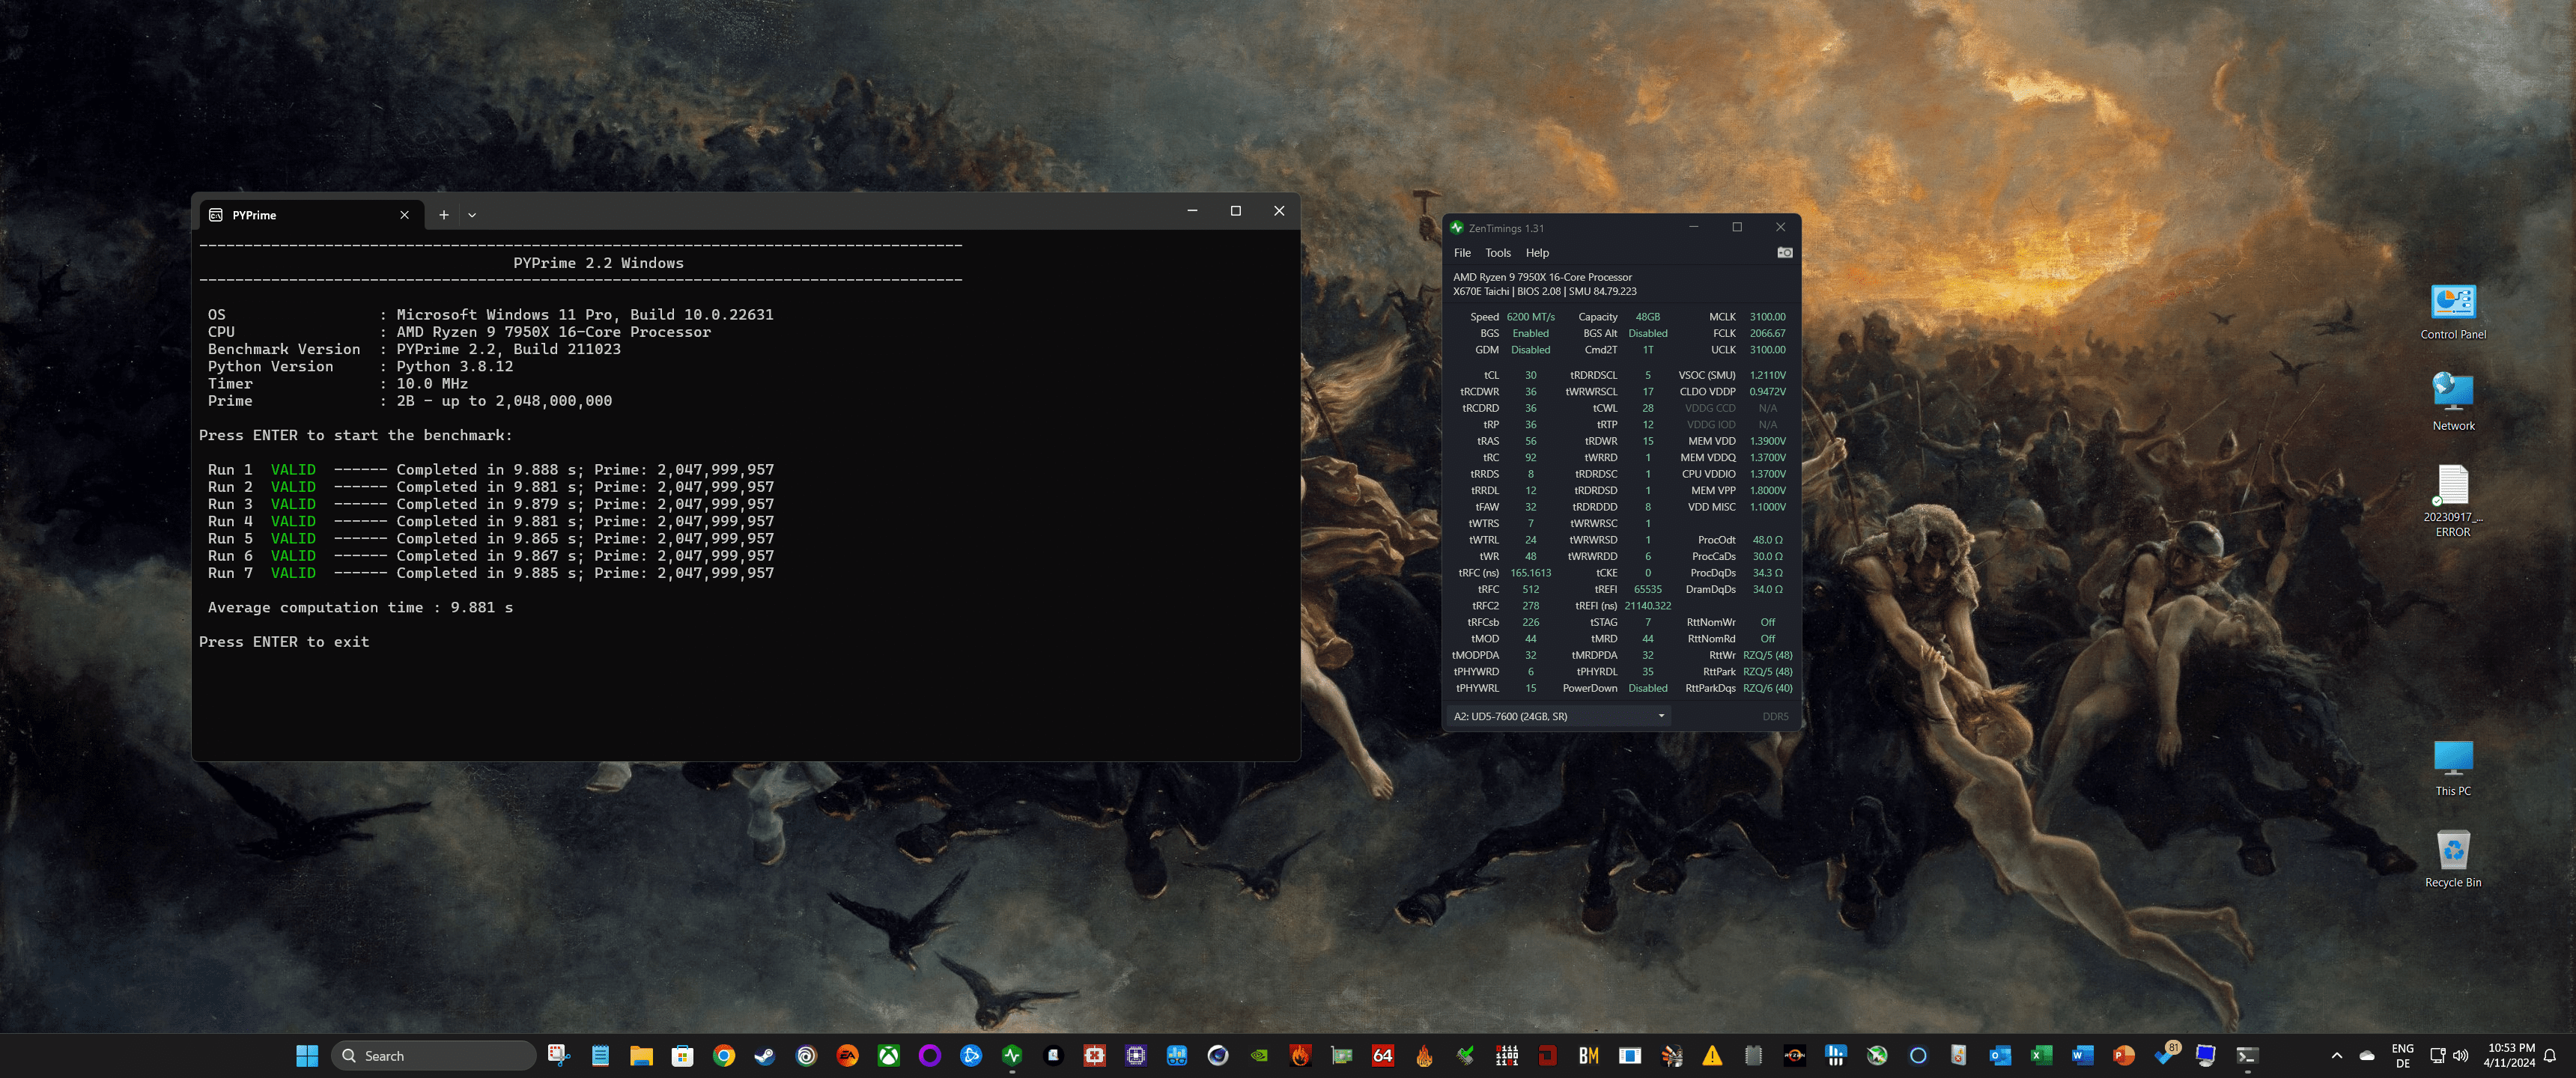2576x1078 pixels.
Task: Open the yellow warning triangle taskbar app
Action: (x=1712, y=1055)
